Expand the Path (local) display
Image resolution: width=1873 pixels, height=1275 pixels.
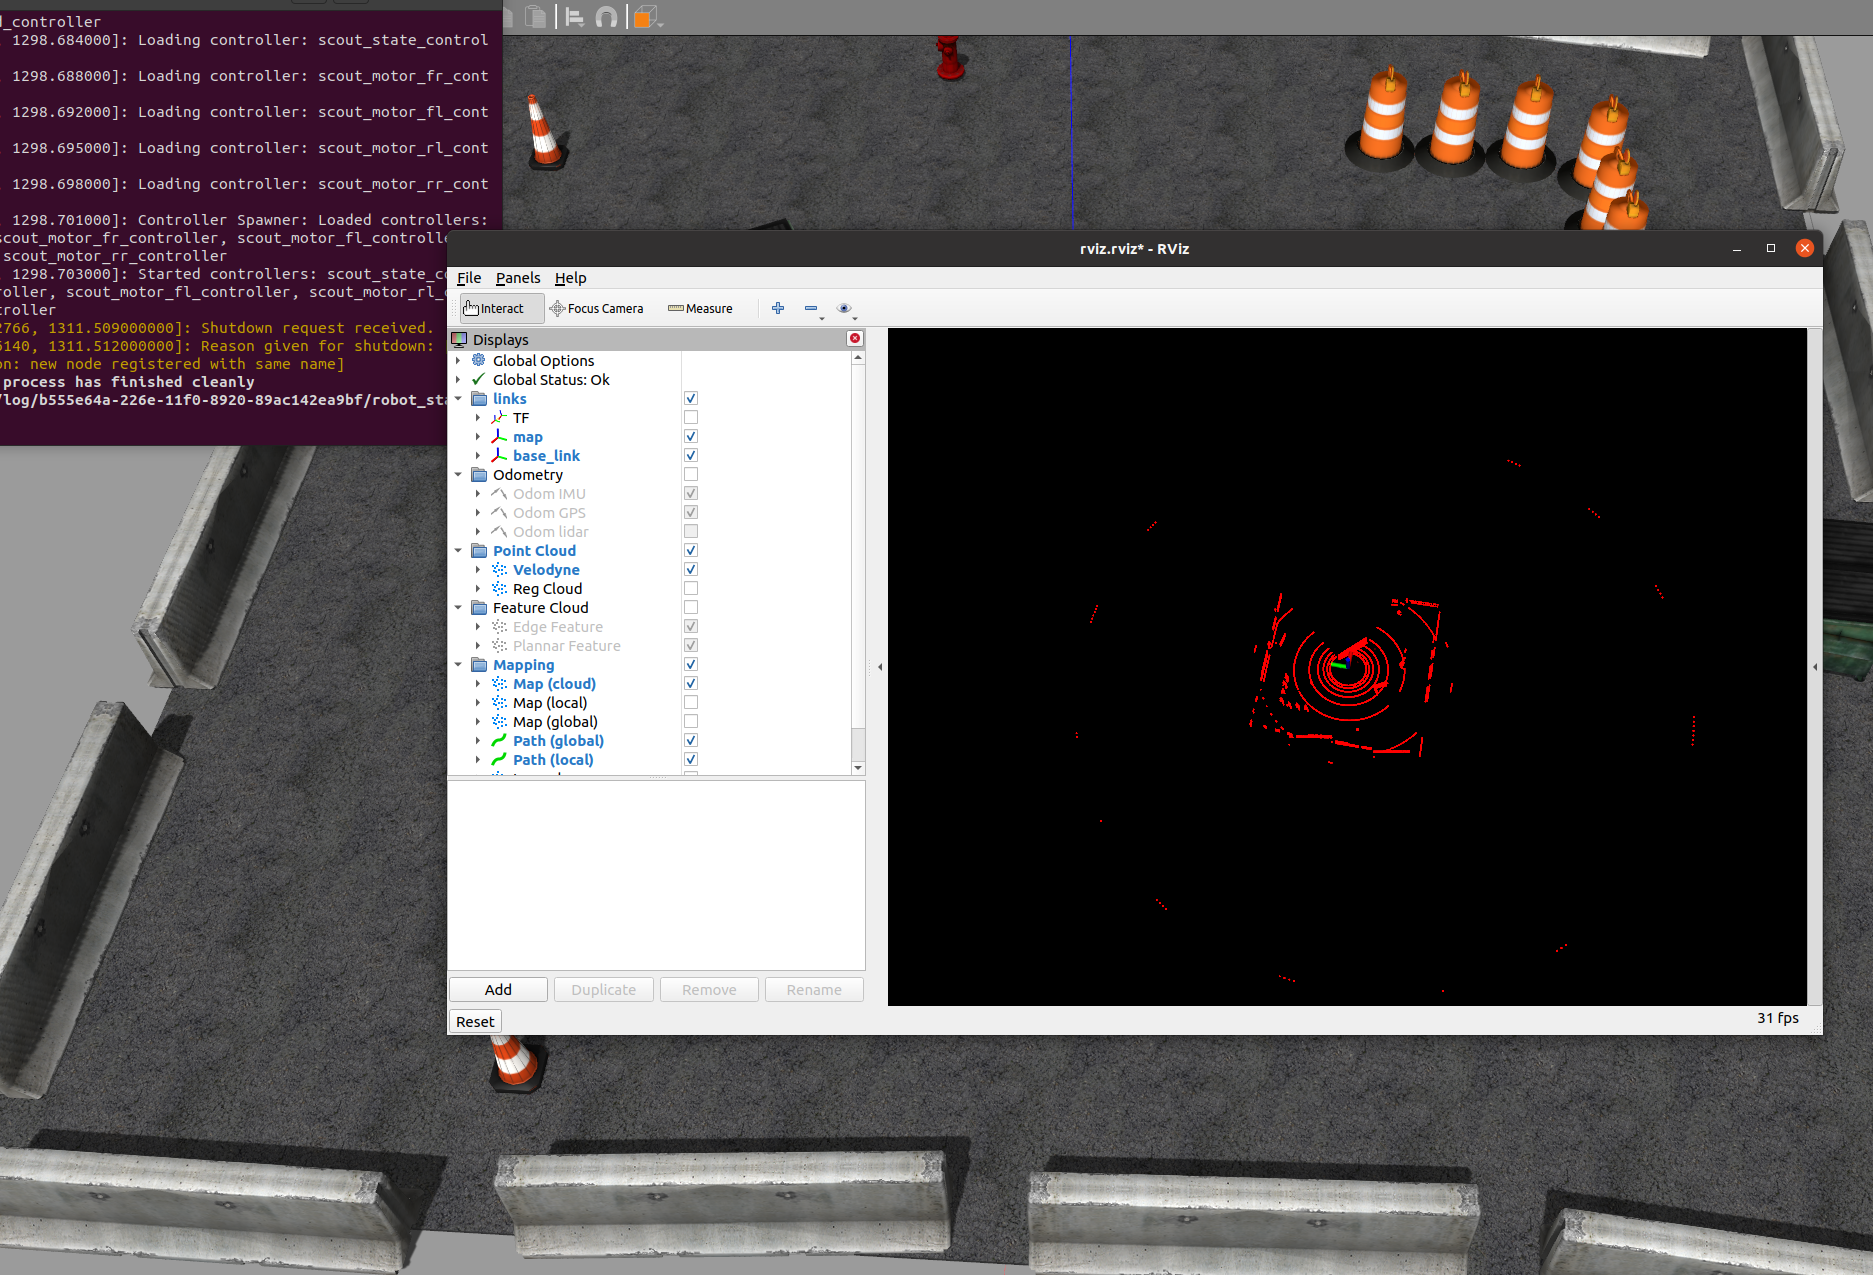[x=478, y=759]
